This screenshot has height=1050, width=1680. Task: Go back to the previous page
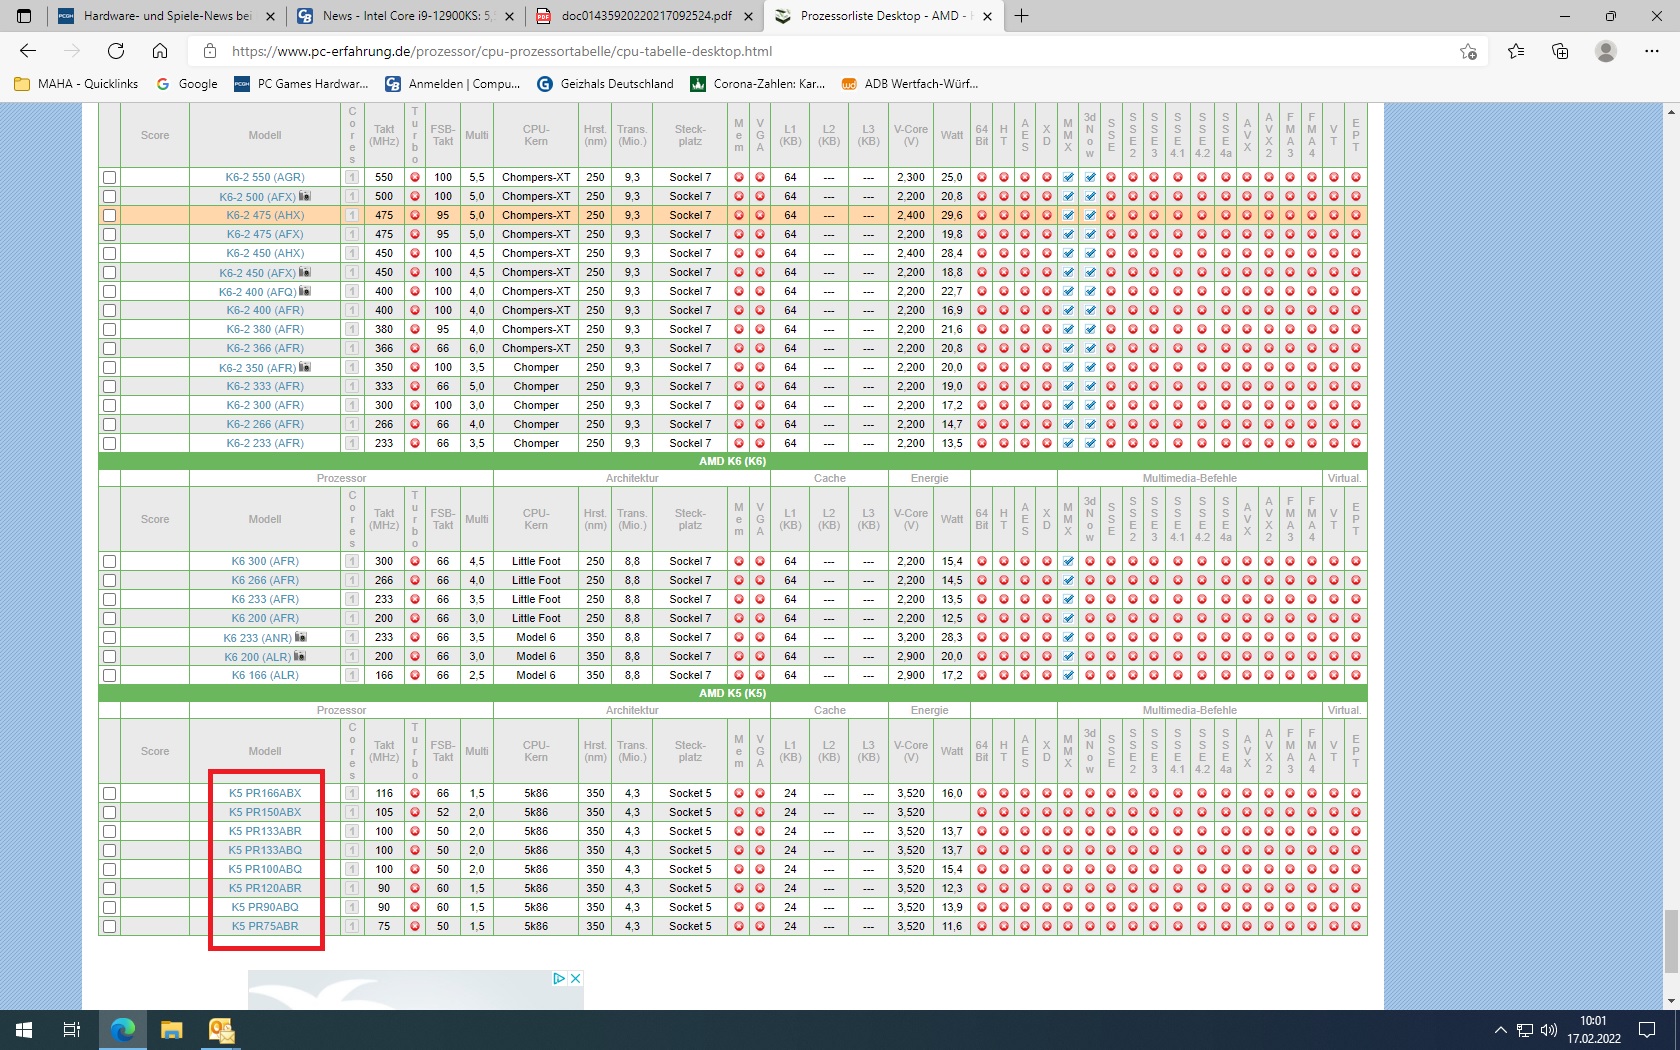[28, 51]
